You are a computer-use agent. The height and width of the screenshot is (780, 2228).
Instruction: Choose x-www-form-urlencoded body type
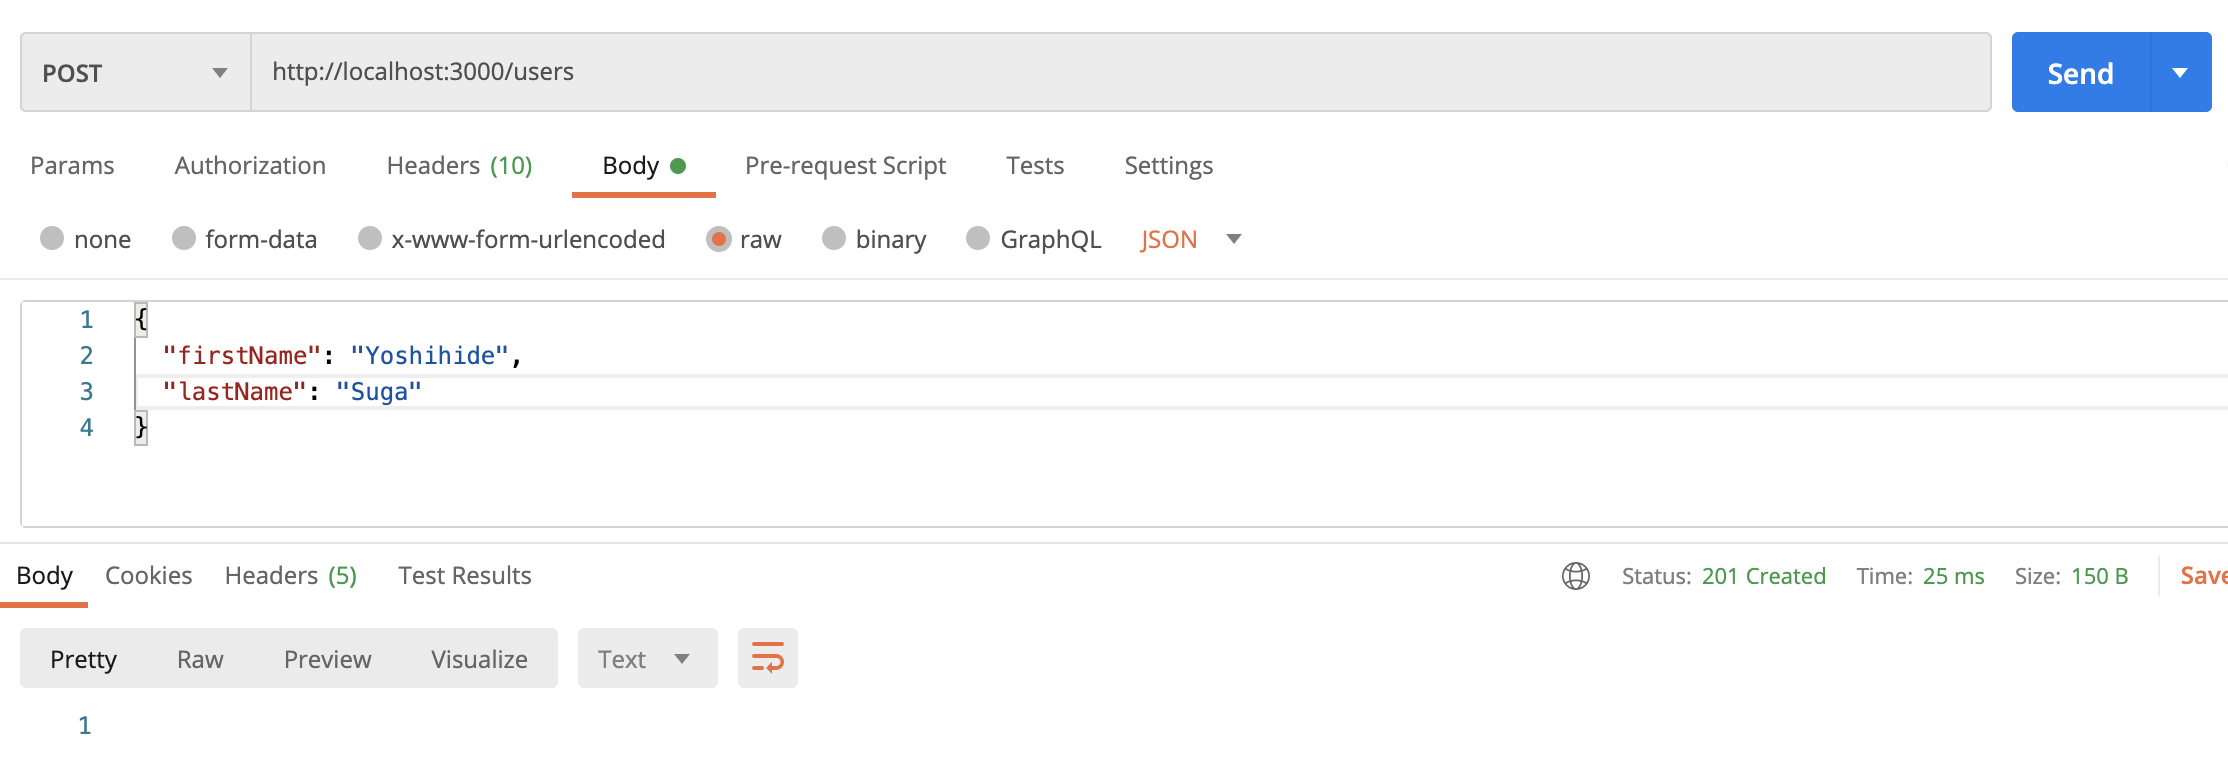(370, 239)
